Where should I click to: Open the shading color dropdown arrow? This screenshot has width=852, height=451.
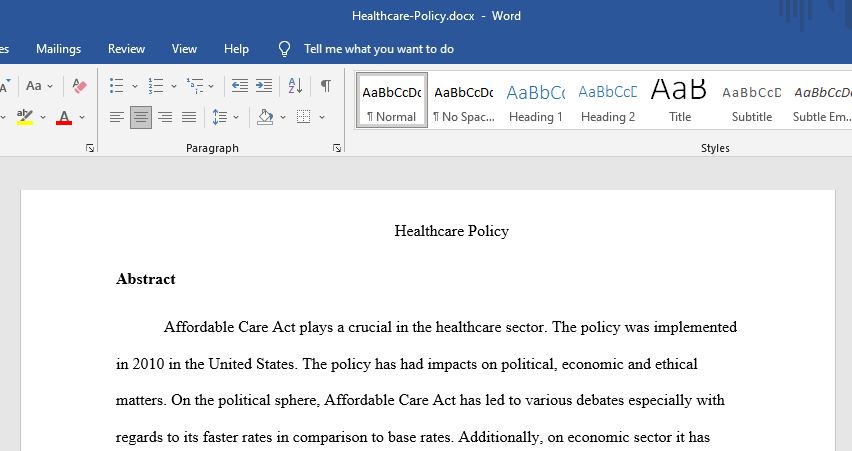[x=283, y=117]
